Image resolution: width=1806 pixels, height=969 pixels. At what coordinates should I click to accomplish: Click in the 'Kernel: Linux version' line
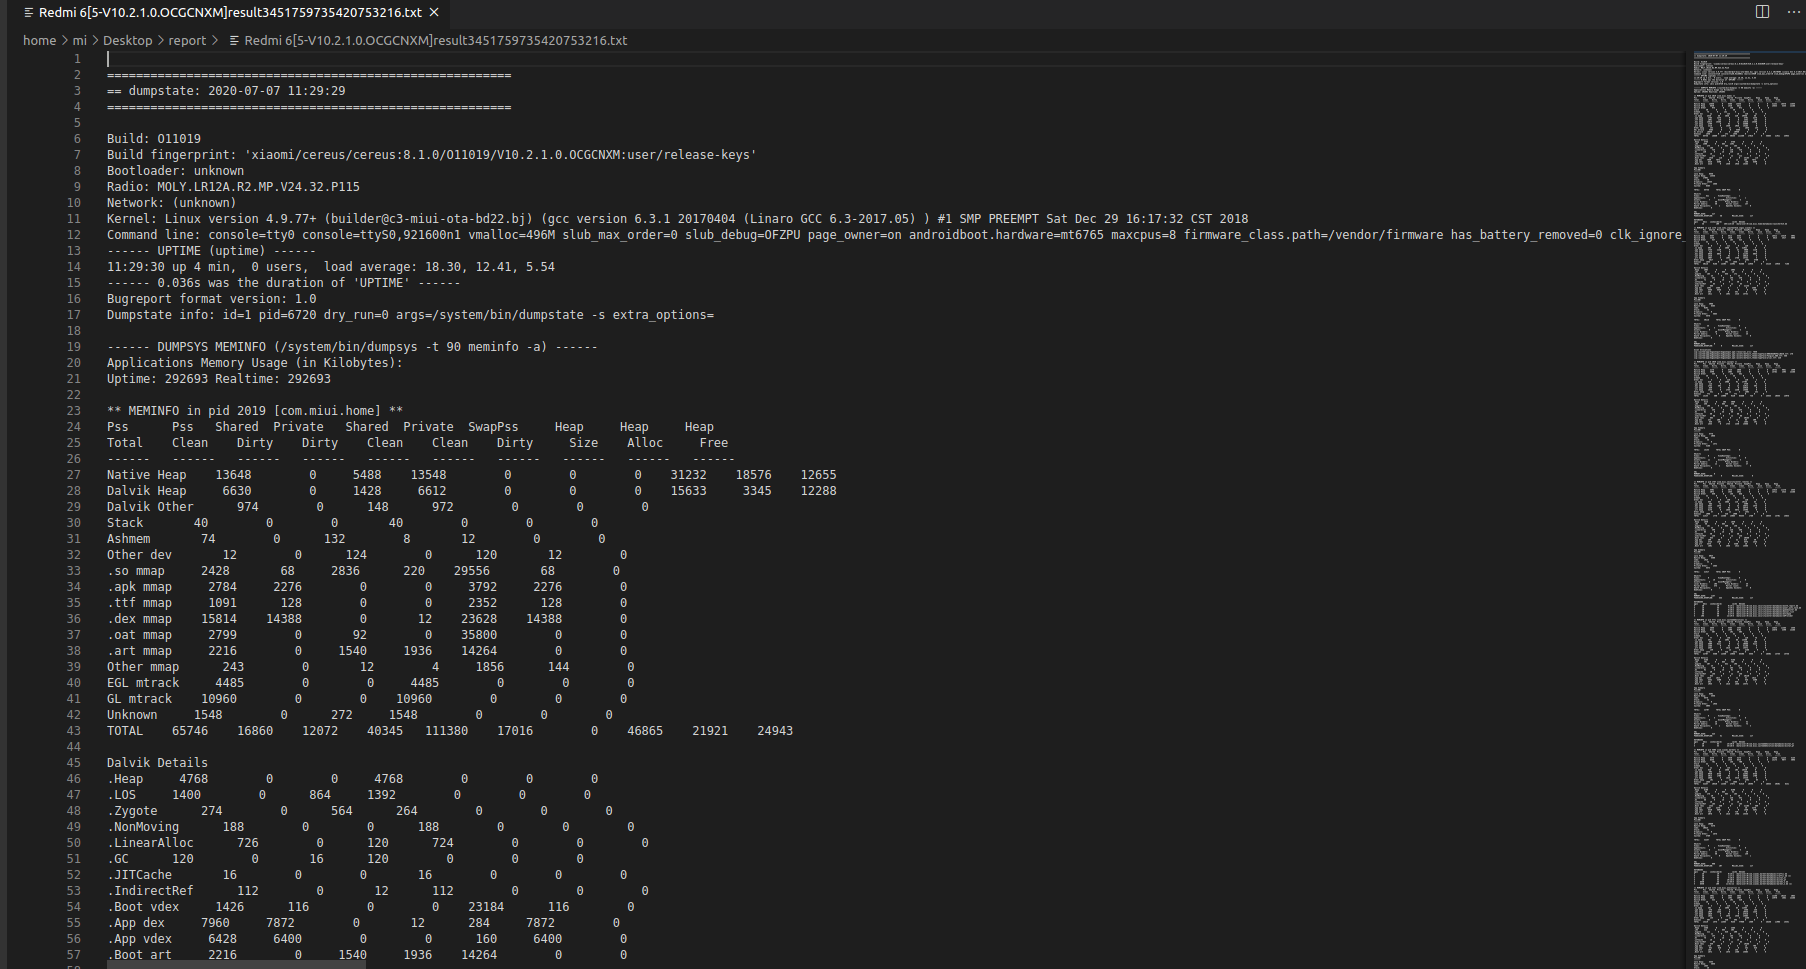[x=600, y=219]
